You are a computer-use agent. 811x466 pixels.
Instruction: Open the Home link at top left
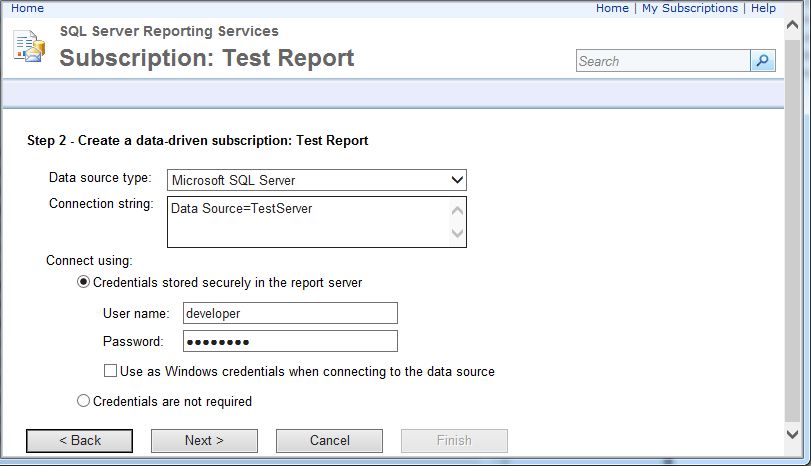[x=27, y=8]
